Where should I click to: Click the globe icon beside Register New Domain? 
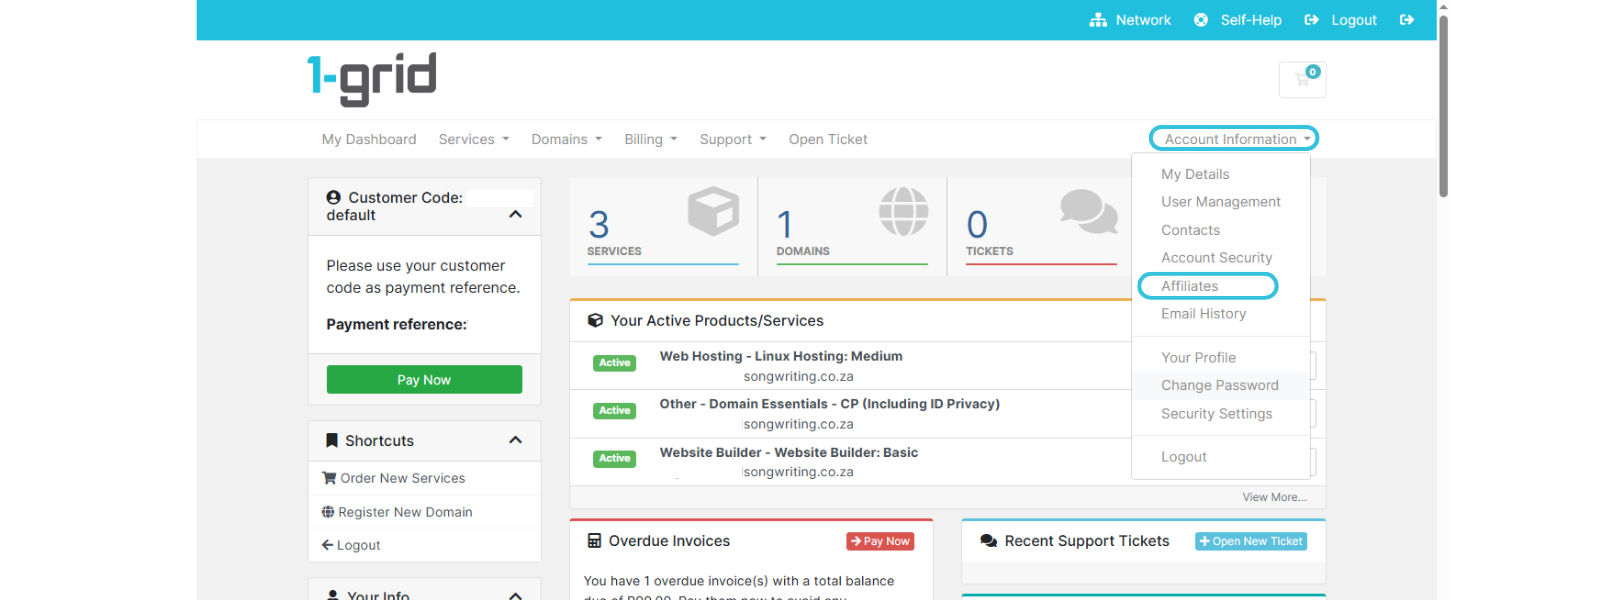click(x=328, y=512)
